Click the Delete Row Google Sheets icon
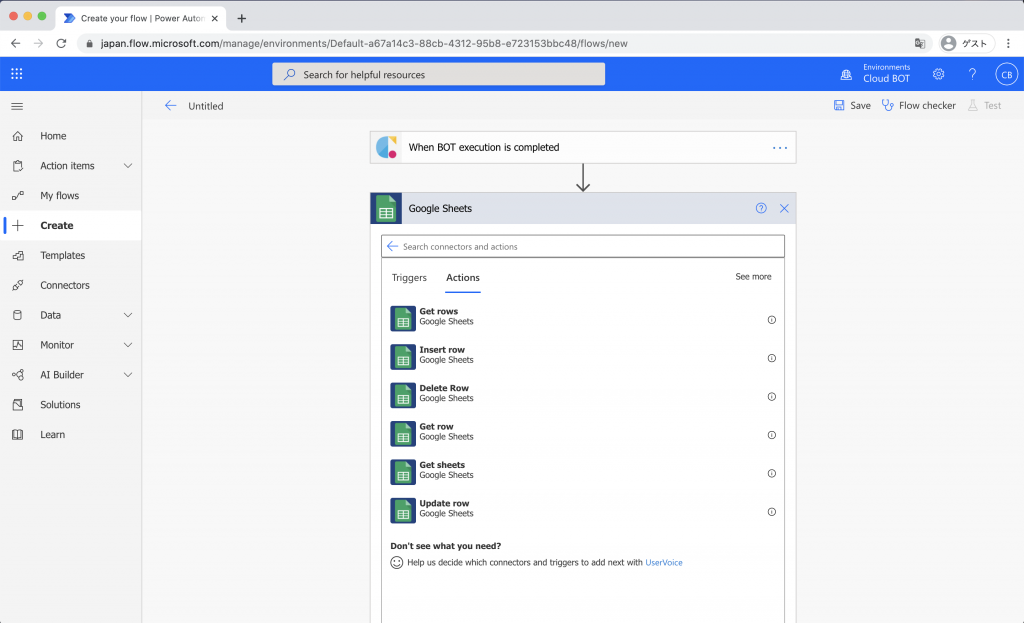The height and width of the screenshot is (623, 1024). [x=403, y=396]
